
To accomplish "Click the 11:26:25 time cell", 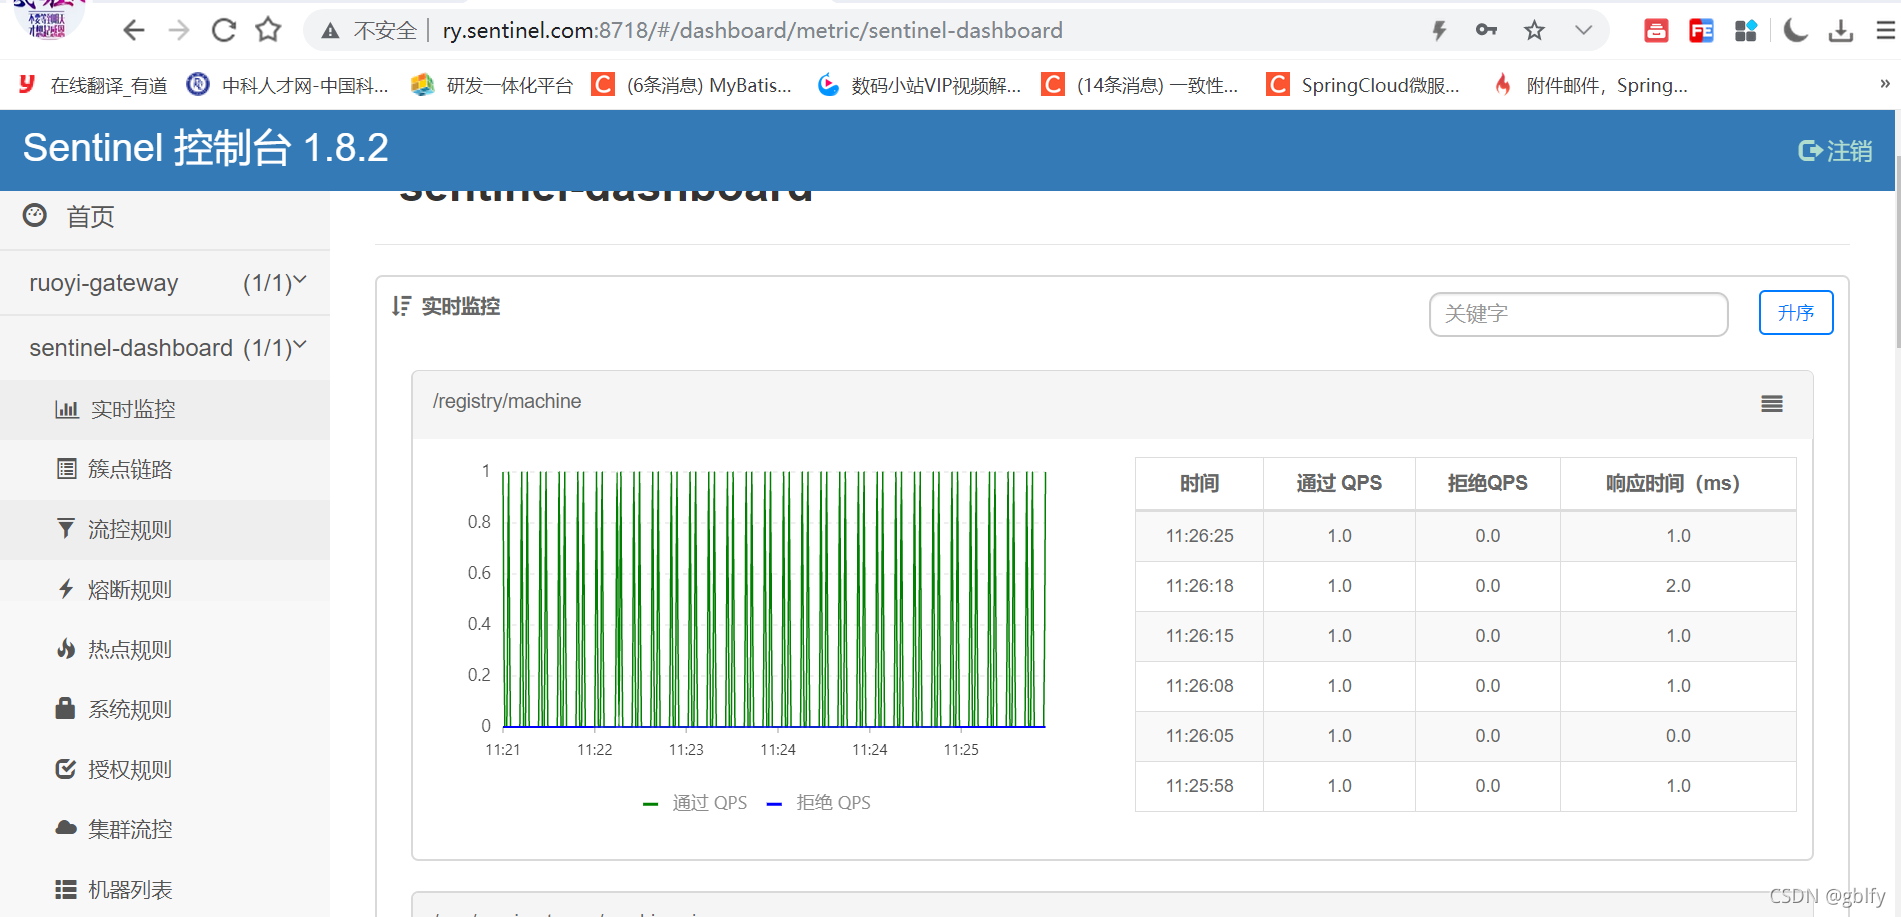I will point(1199,536).
